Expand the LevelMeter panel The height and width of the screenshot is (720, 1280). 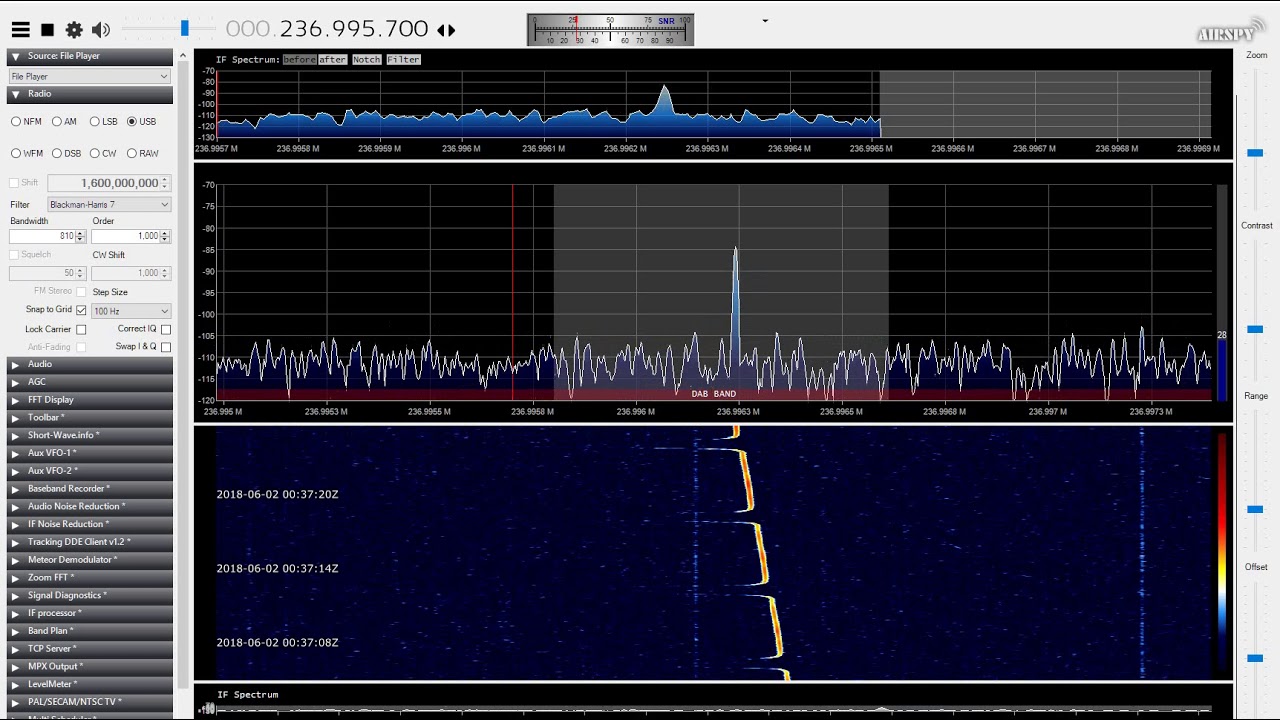tap(90, 685)
